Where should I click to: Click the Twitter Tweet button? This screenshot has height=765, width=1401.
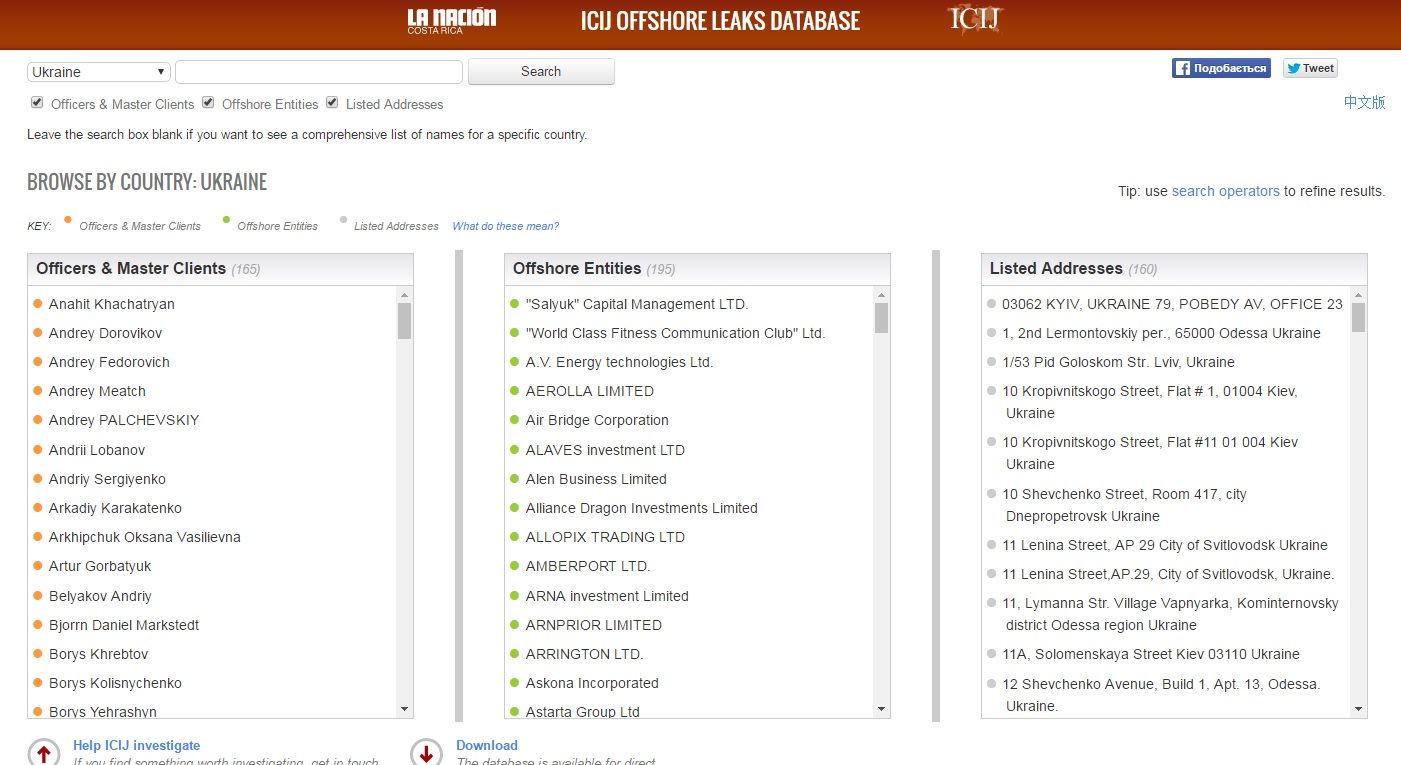(1310, 68)
